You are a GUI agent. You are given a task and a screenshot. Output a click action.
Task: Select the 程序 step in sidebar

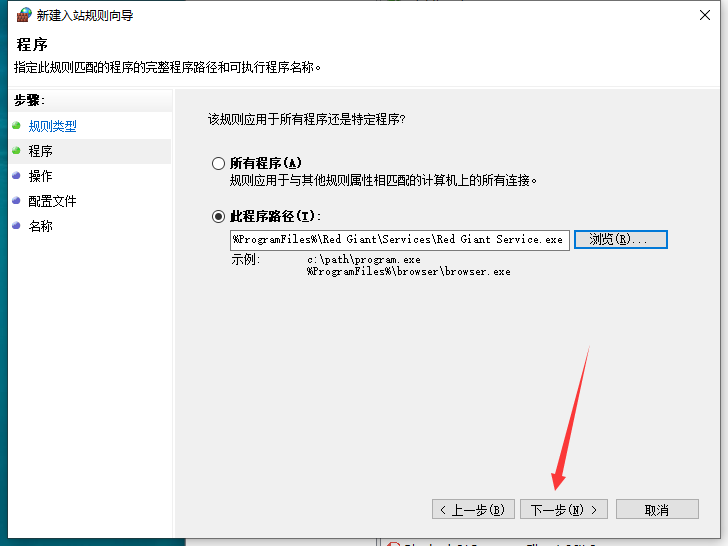point(41,151)
